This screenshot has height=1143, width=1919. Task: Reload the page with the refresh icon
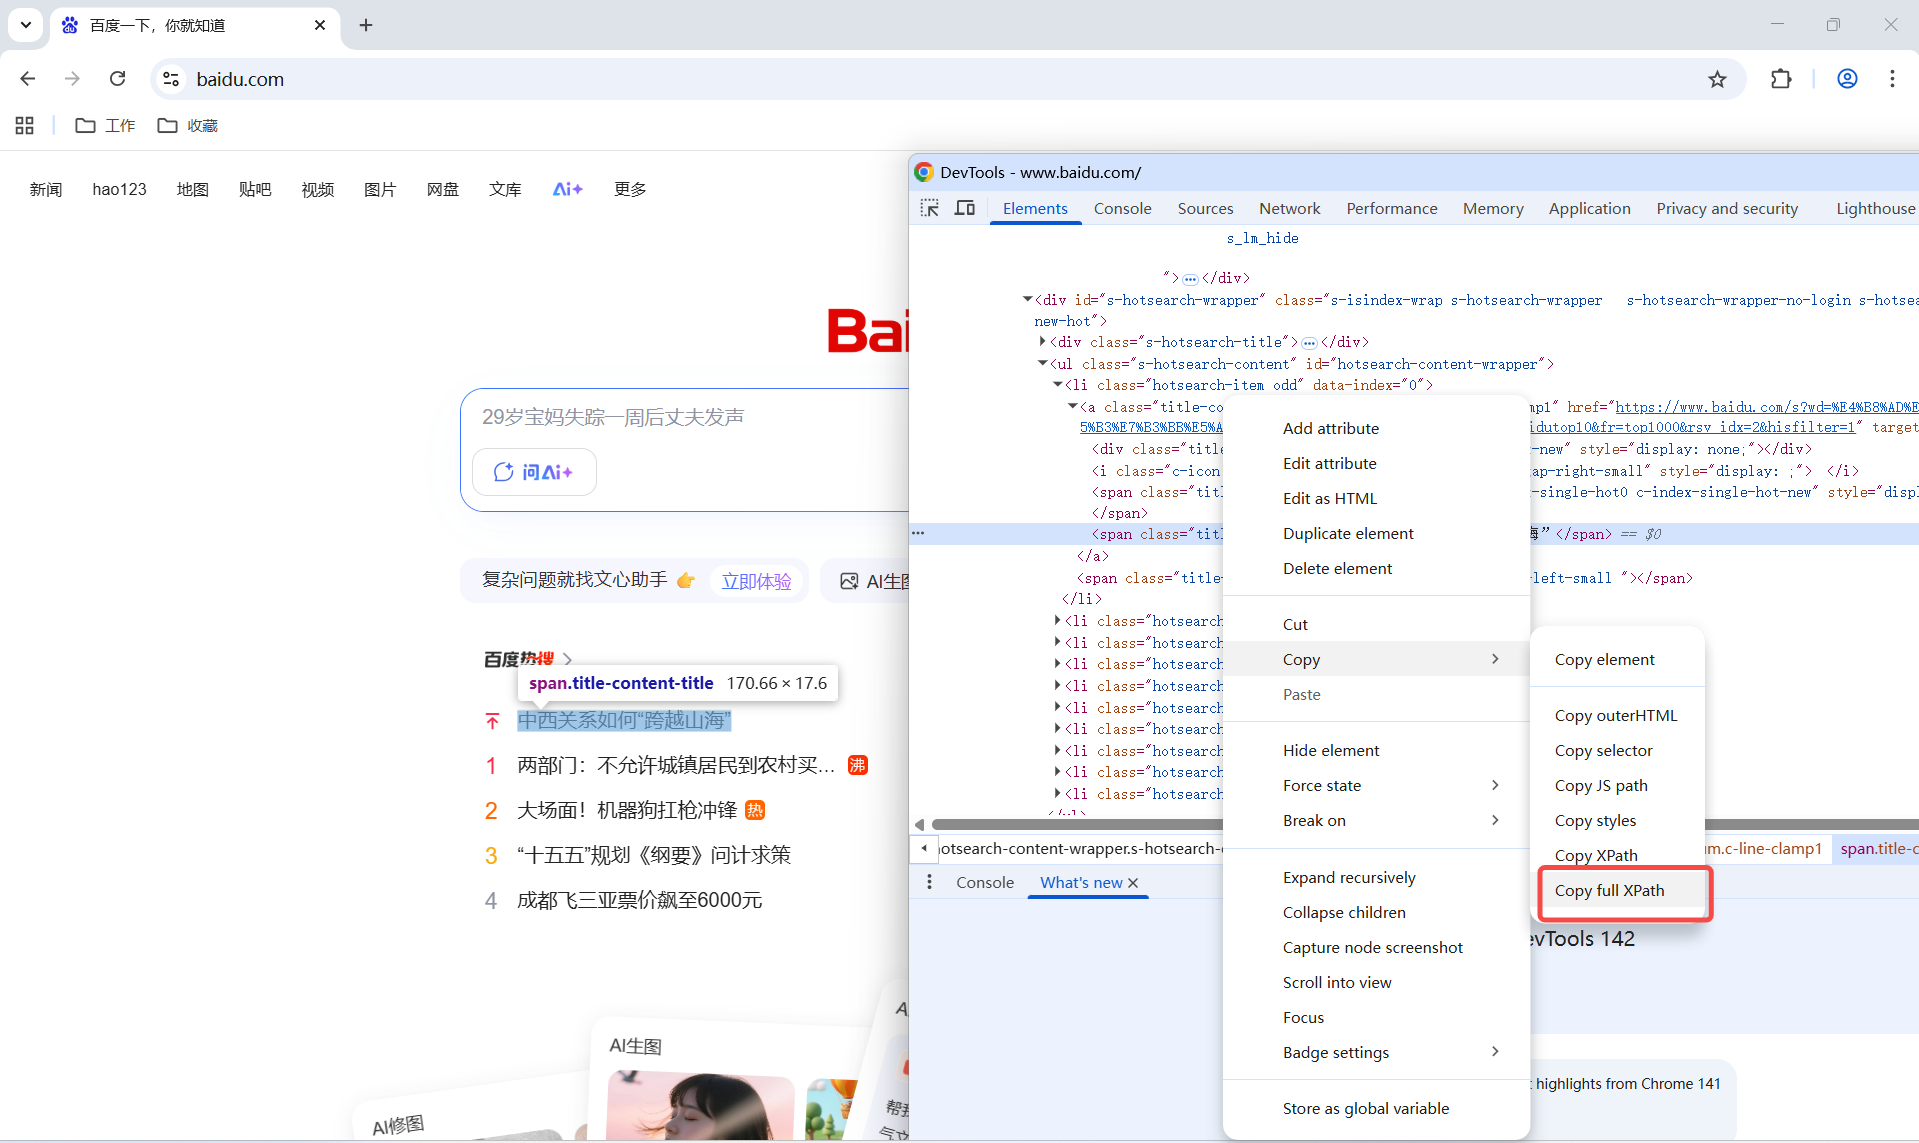point(117,79)
